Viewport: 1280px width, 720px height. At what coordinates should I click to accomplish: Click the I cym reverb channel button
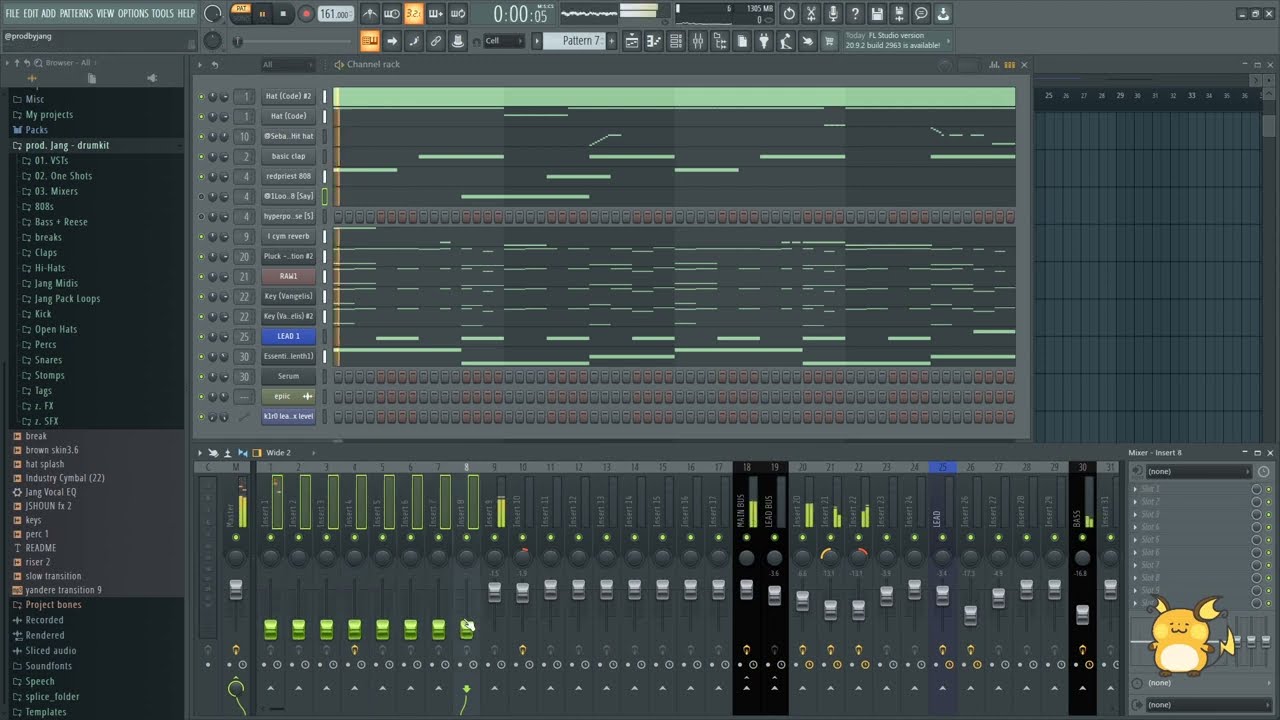click(289, 237)
